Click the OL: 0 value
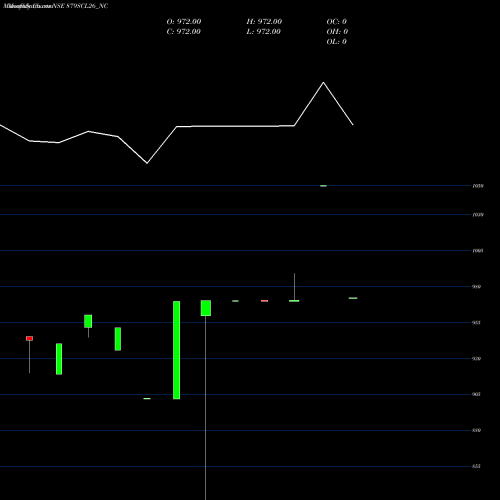500x500 pixels. tap(336, 41)
